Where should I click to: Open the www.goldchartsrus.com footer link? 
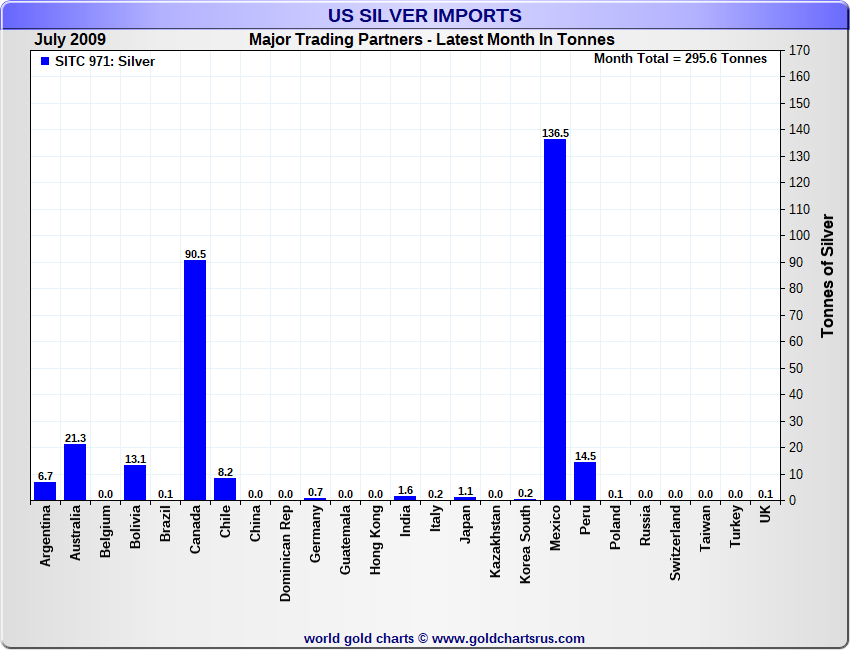pos(508,638)
